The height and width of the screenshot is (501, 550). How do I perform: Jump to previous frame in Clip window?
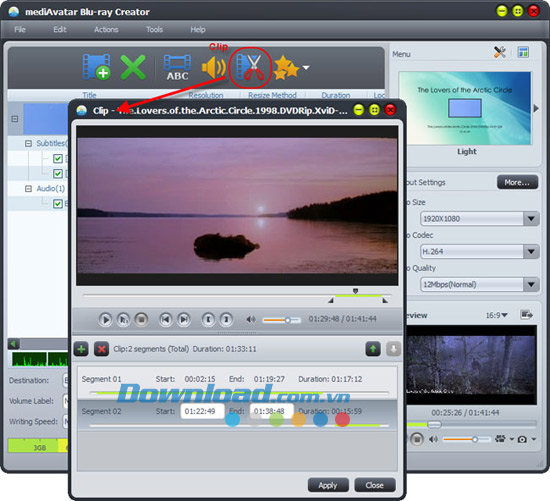tap(166, 319)
